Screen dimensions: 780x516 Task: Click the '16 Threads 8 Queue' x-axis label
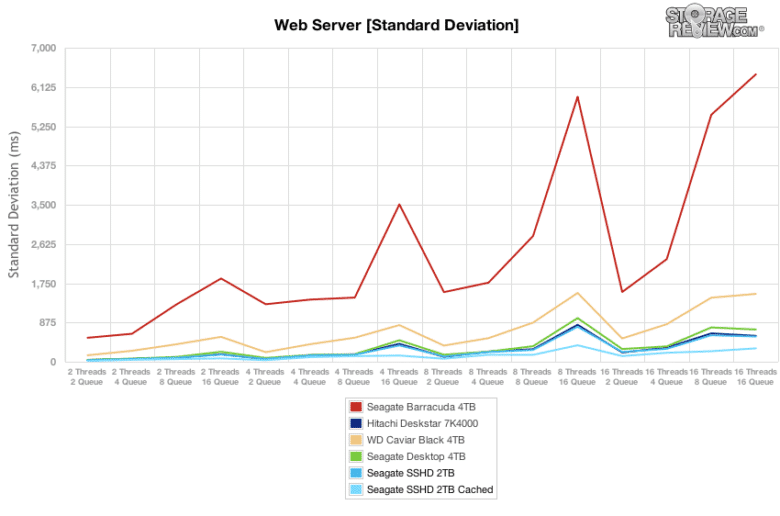711,377
